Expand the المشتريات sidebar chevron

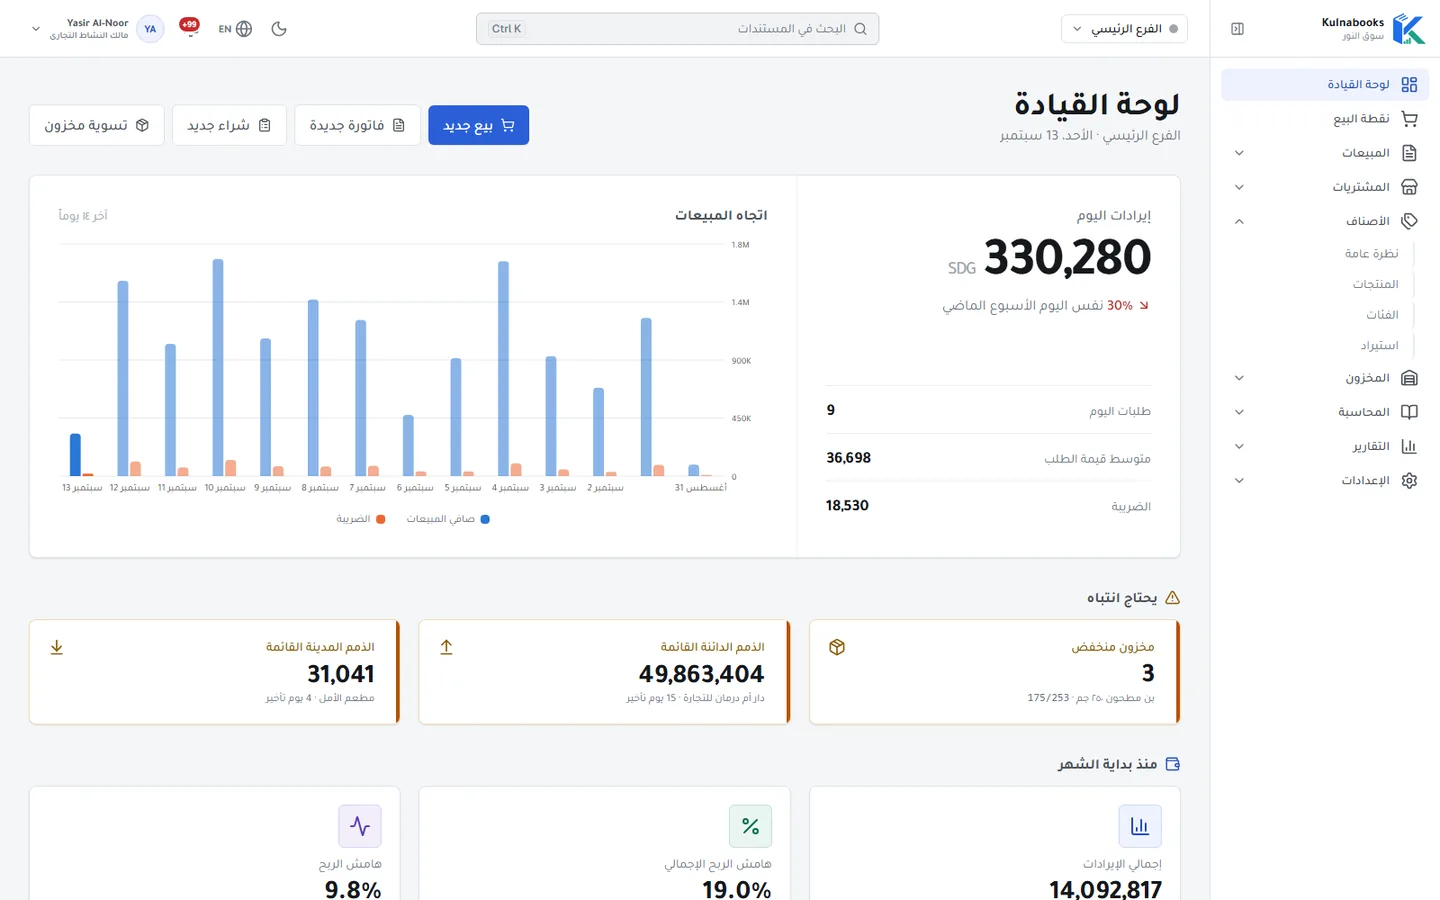click(x=1239, y=187)
